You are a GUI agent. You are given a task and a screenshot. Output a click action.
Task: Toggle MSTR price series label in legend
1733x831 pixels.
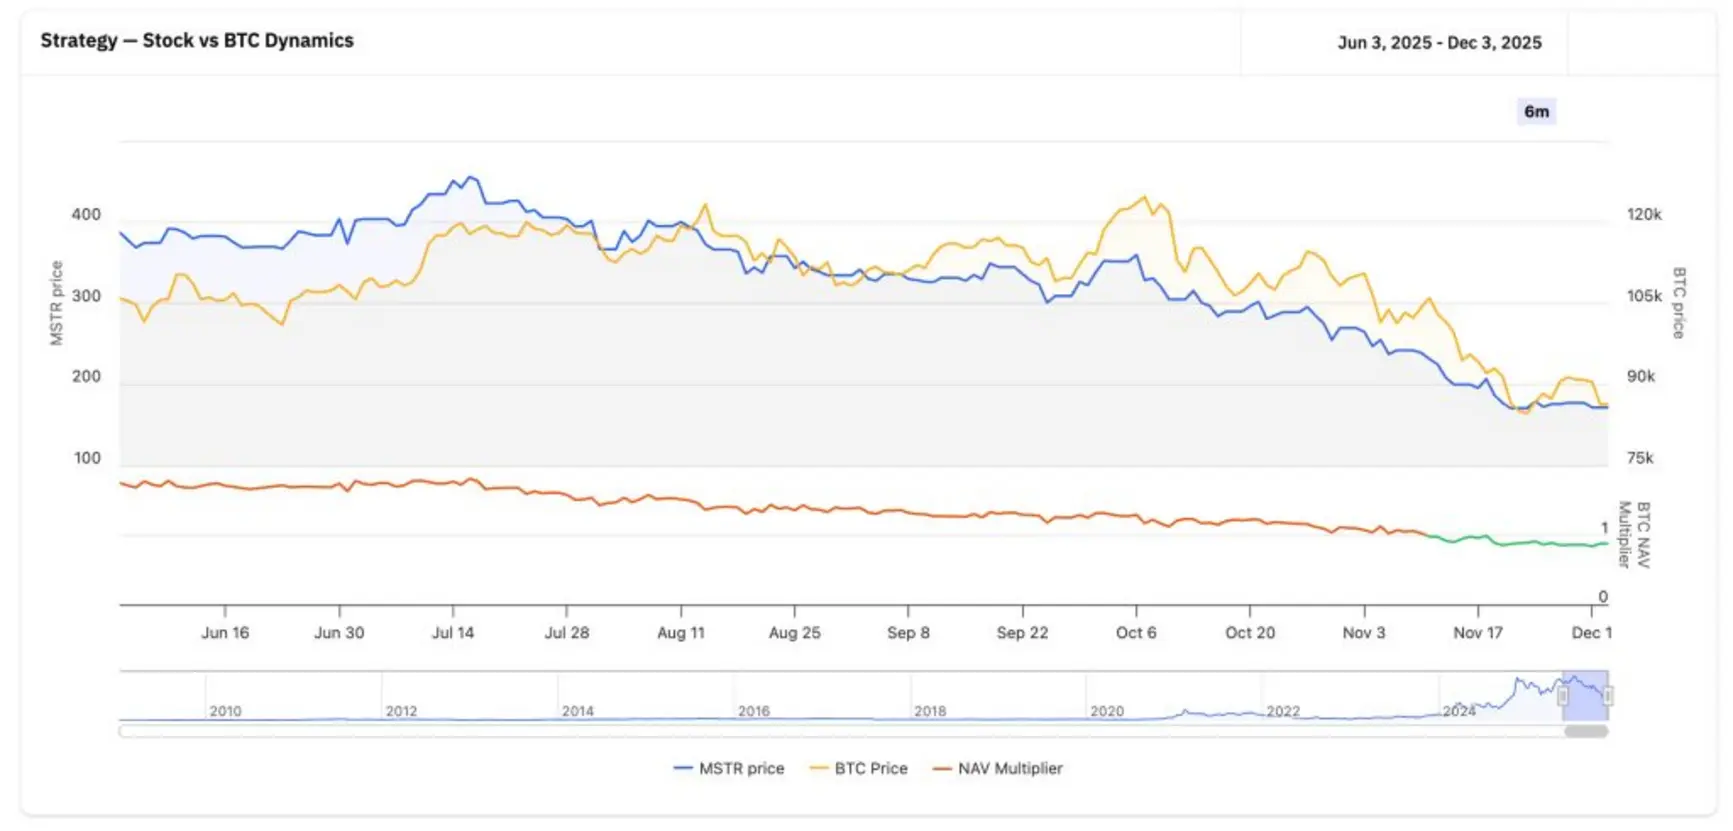tap(741, 768)
